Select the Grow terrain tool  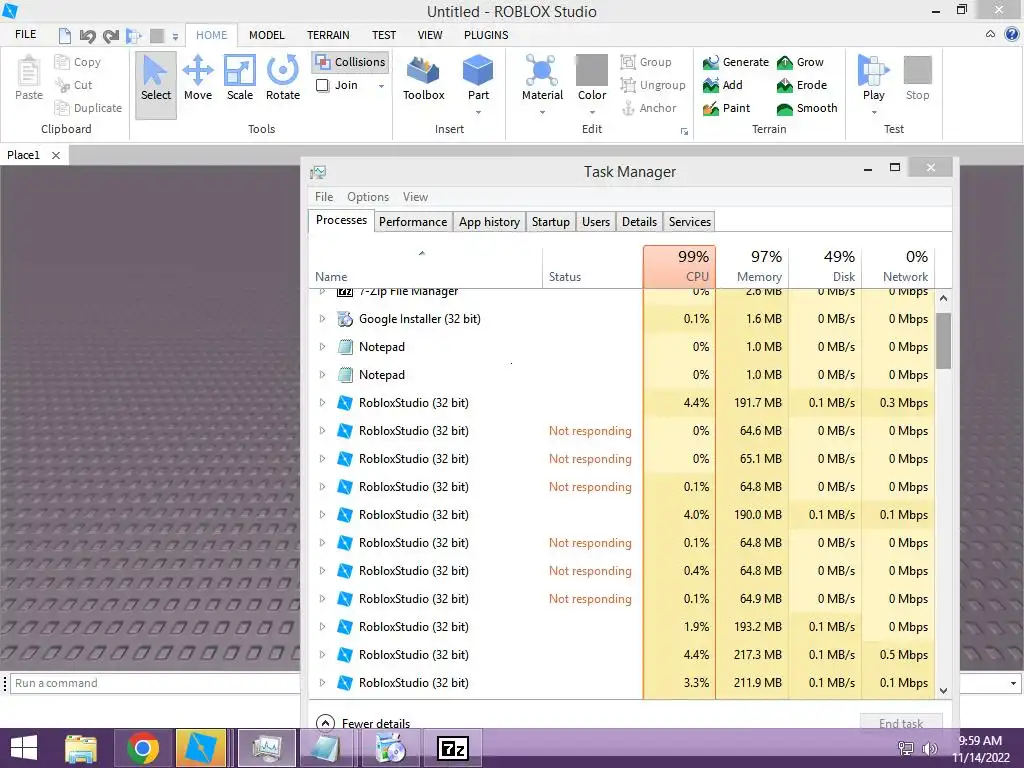[800, 62]
